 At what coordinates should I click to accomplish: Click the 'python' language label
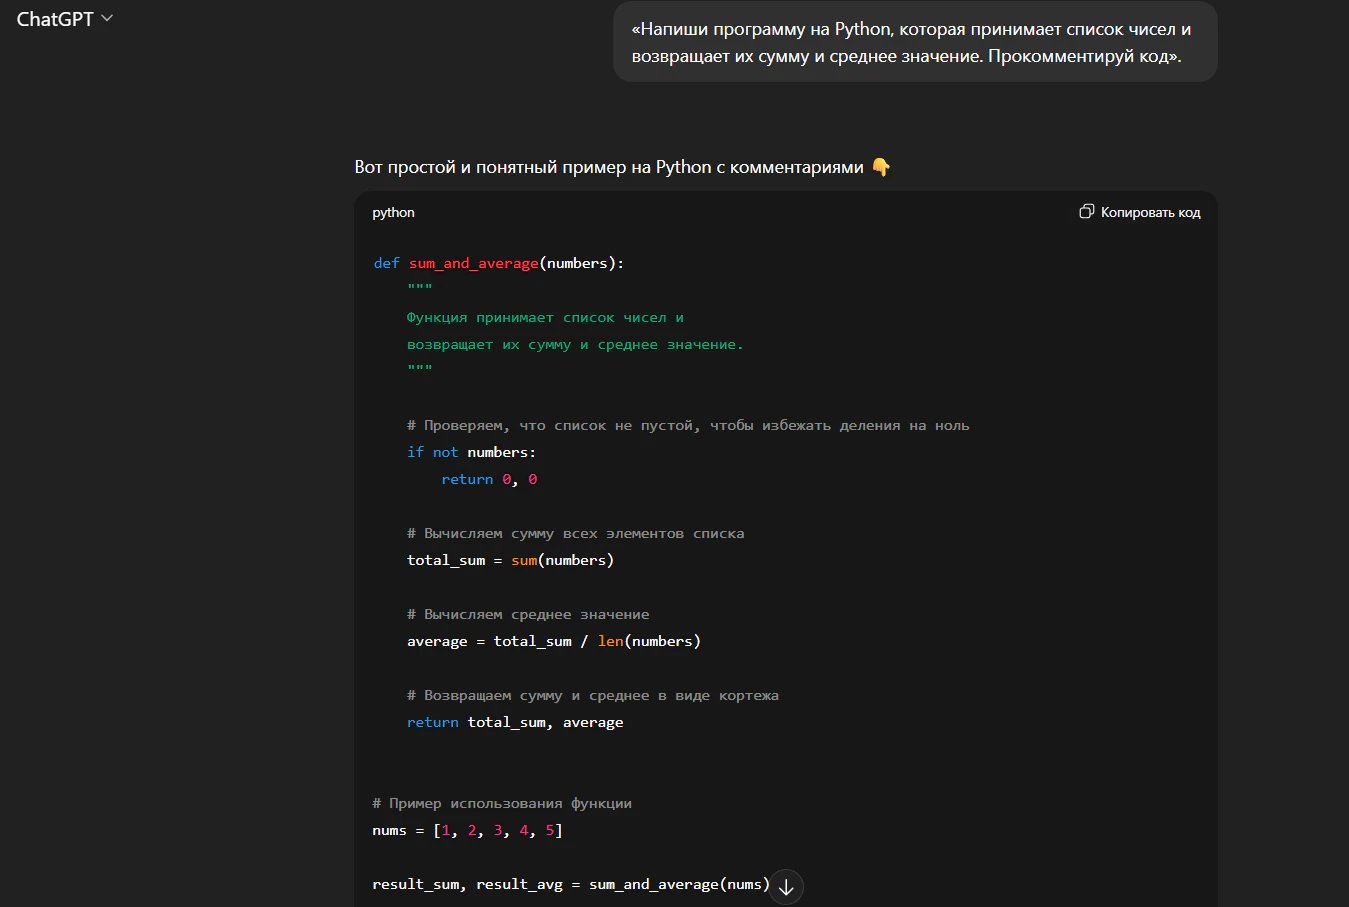(393, 212)
